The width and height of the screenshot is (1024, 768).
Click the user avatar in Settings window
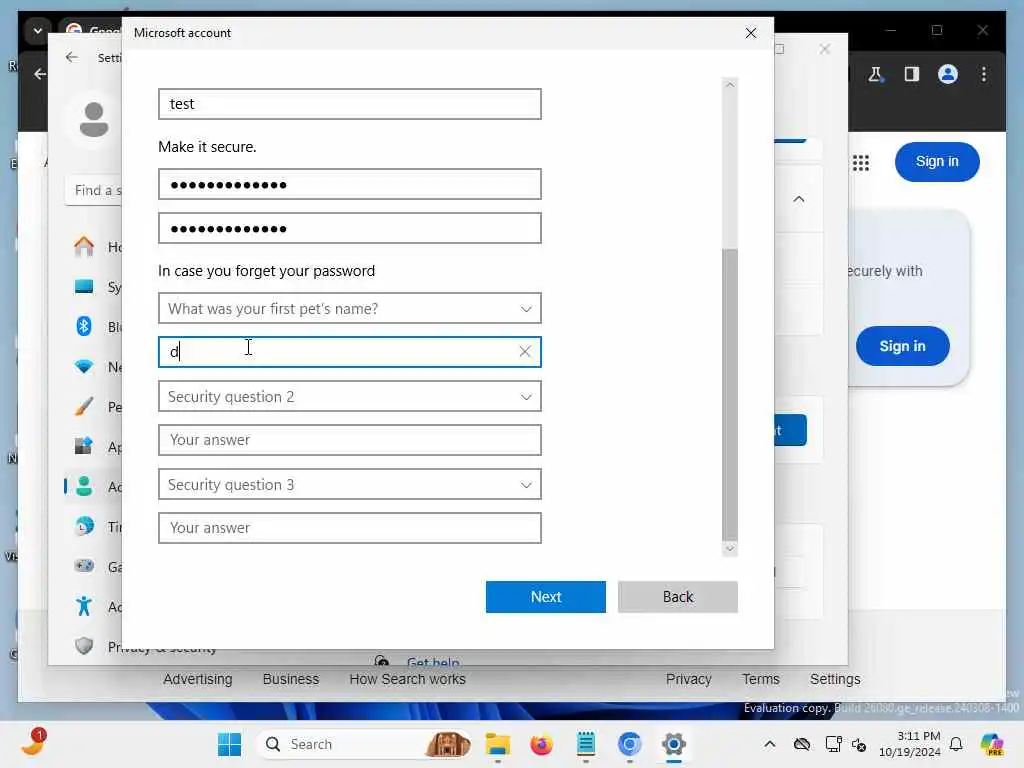click(94, 120)
